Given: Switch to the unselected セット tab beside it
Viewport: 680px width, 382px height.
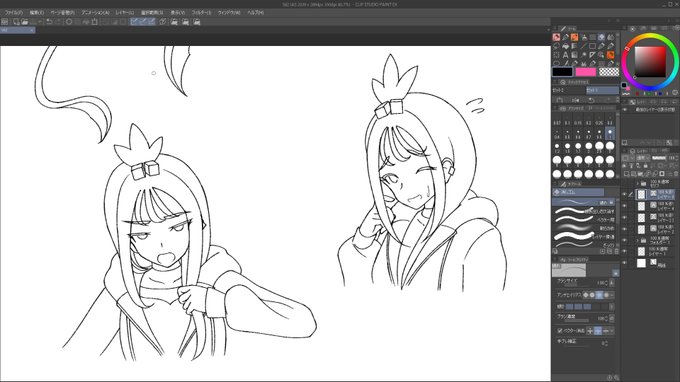Looking at the screenshot, I should coord(569,90).
